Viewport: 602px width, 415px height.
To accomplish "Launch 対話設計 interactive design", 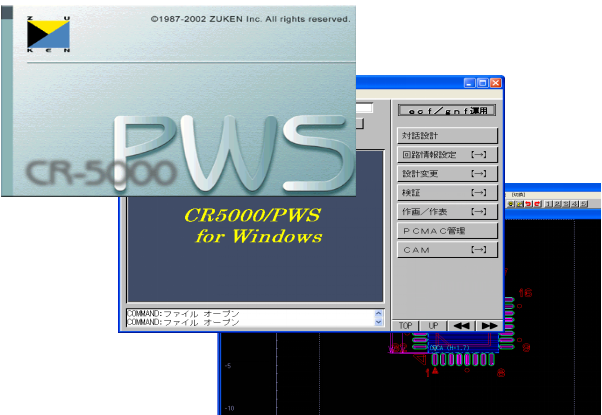I will tap(447, 135).
